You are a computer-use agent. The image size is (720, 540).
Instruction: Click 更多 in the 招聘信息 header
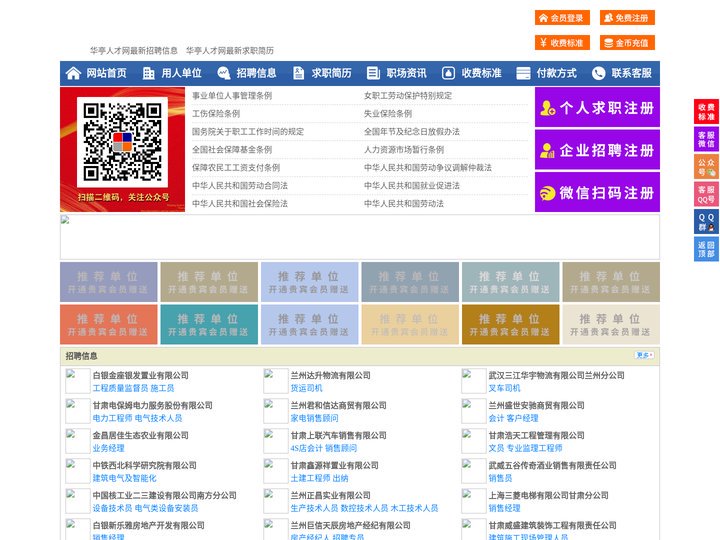(644, 355)
